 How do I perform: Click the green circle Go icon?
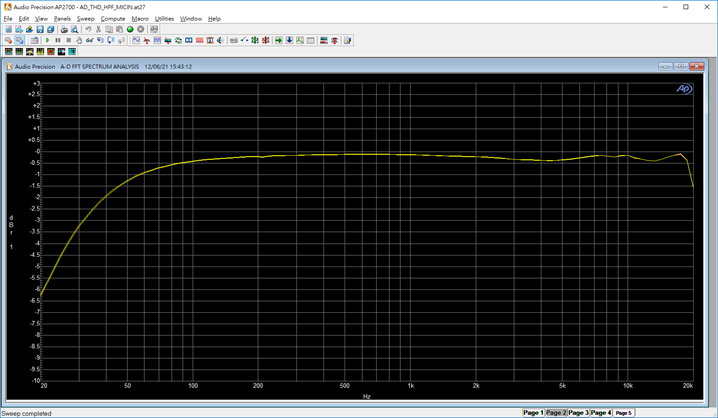(x=130, y=29)
